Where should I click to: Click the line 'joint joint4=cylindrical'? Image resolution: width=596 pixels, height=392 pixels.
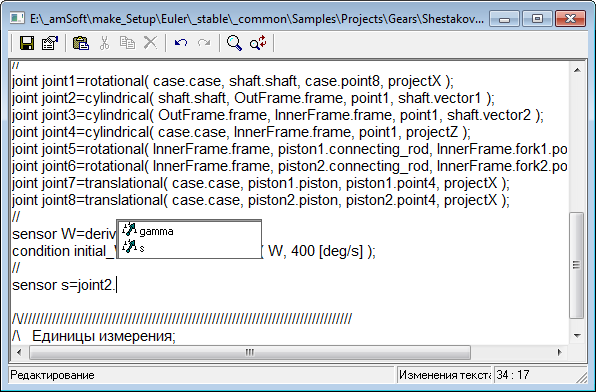tap(241, 132)
